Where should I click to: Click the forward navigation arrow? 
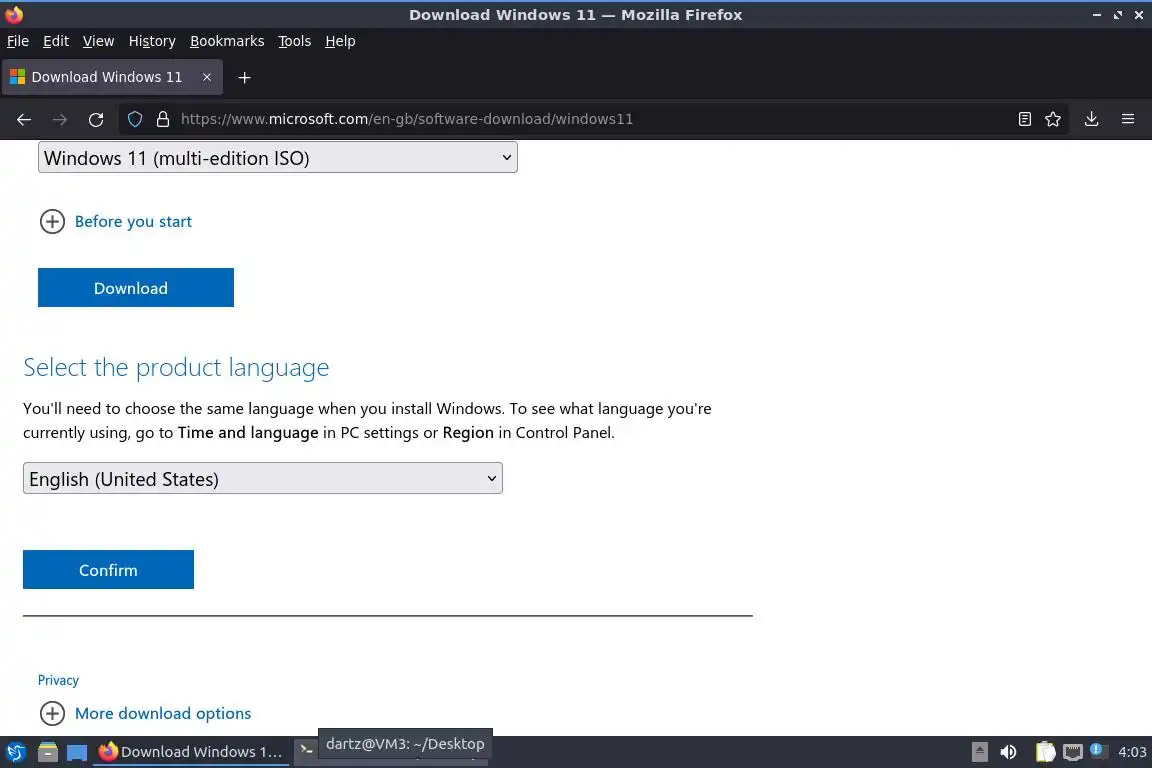point(60,119)
